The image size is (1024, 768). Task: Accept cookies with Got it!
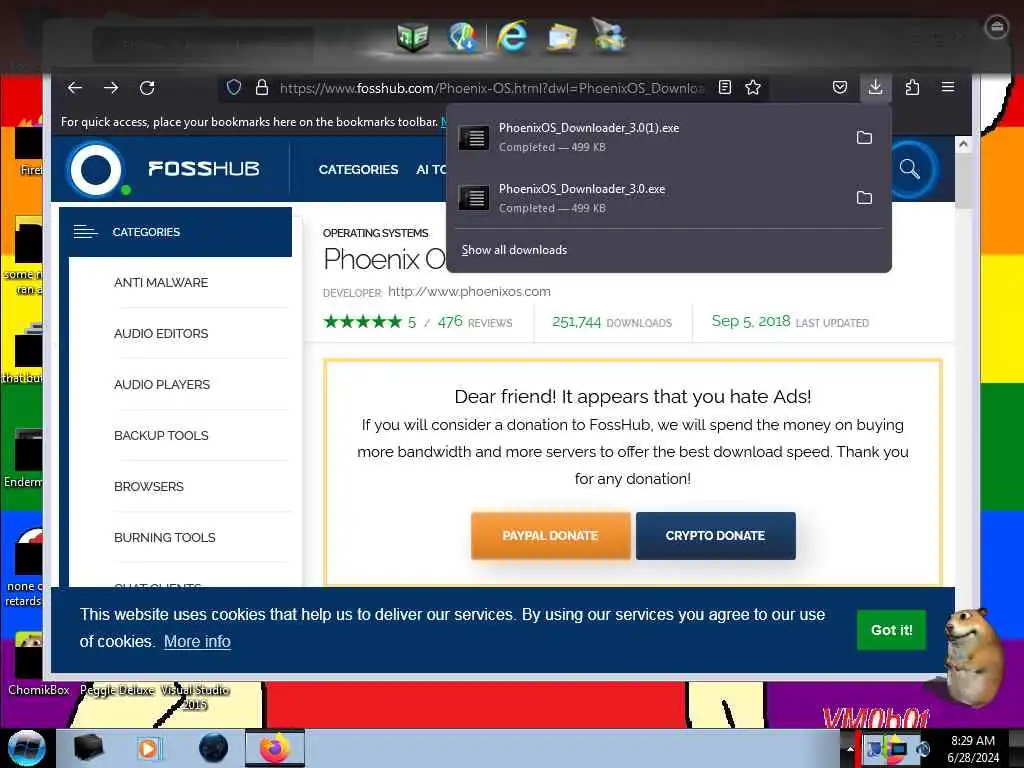(x=891, y=630)
